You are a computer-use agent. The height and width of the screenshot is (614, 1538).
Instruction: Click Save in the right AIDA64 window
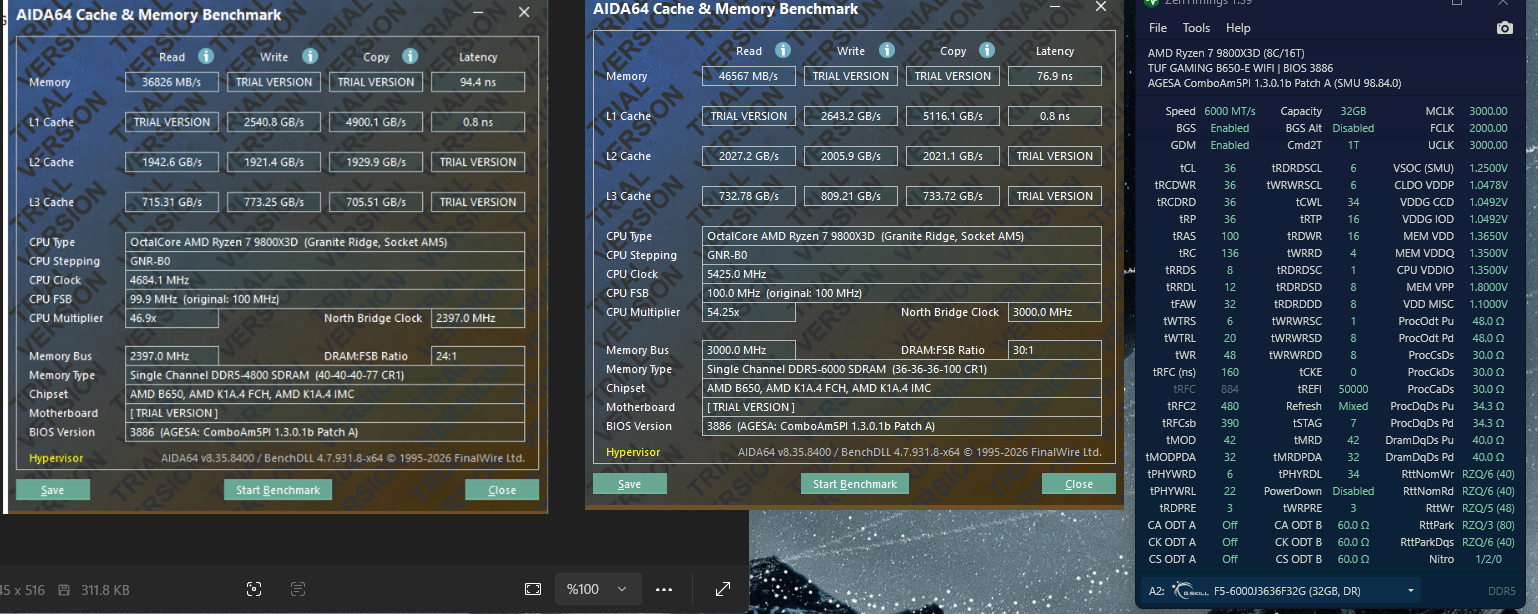(x=630, y=484)
